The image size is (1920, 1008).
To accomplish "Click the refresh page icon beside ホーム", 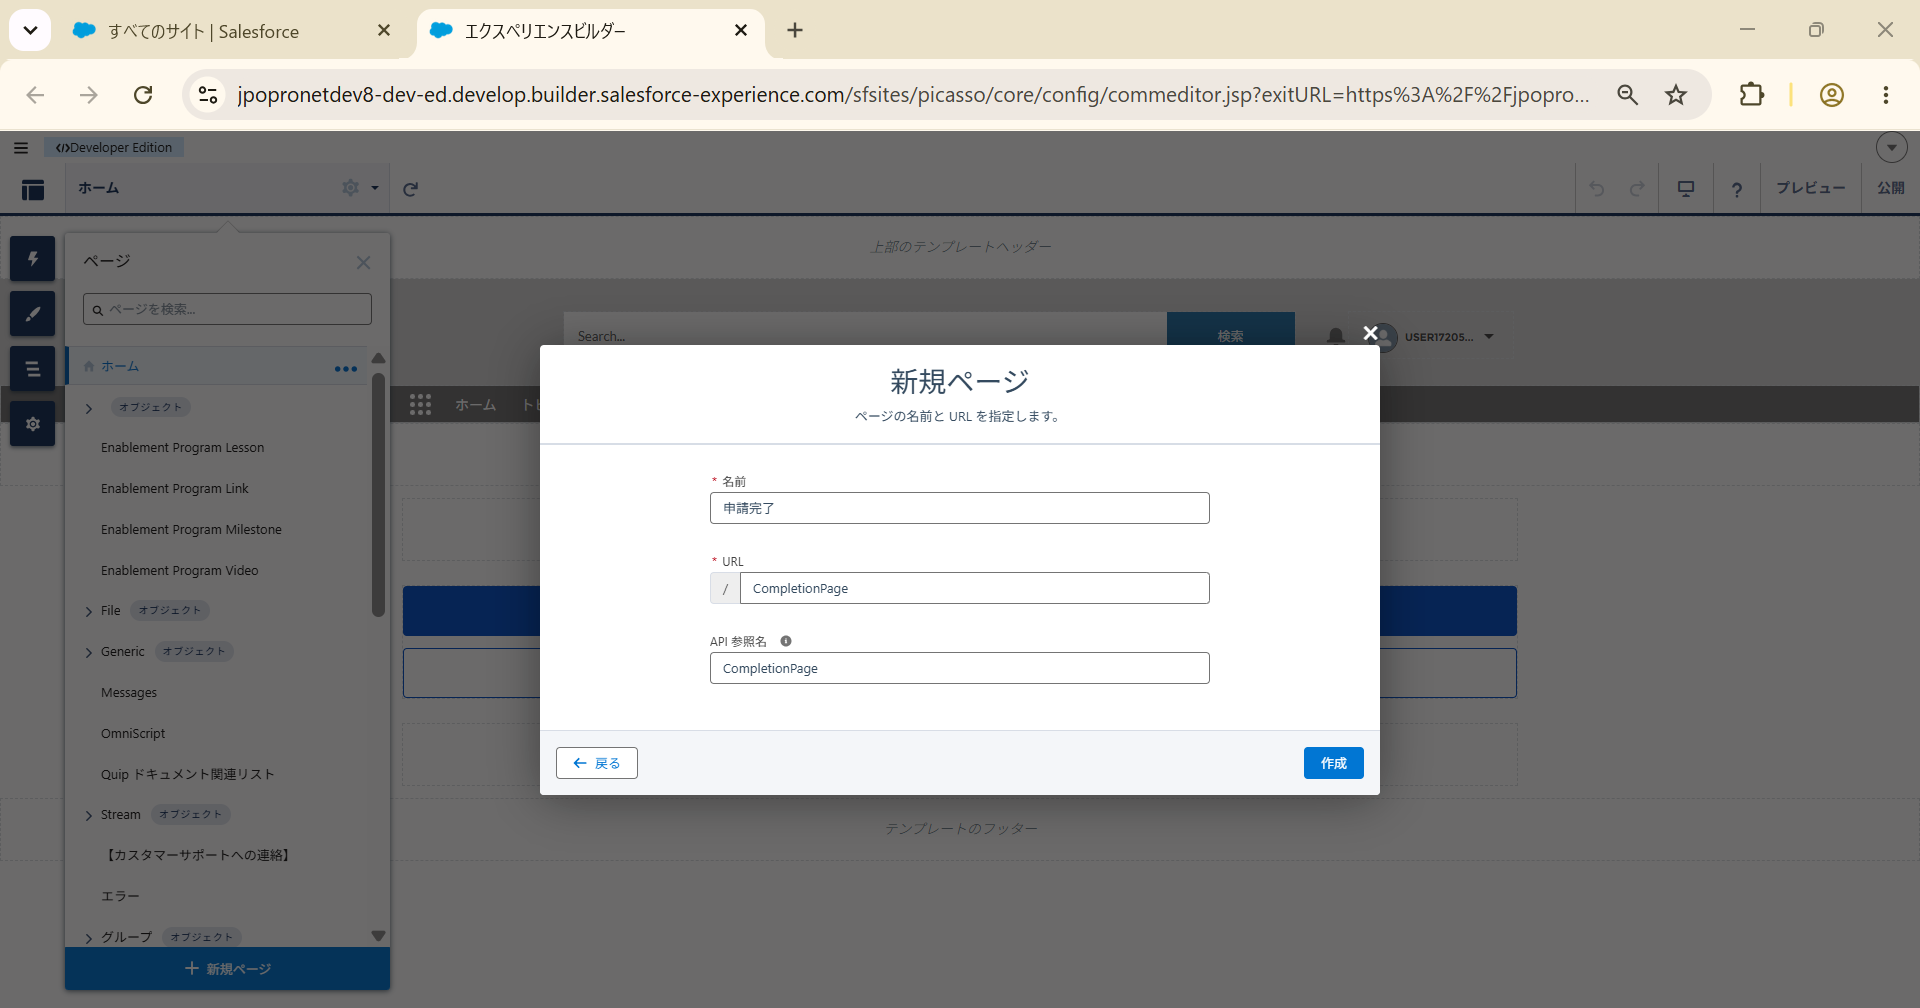I will click(x=410, y=189).
